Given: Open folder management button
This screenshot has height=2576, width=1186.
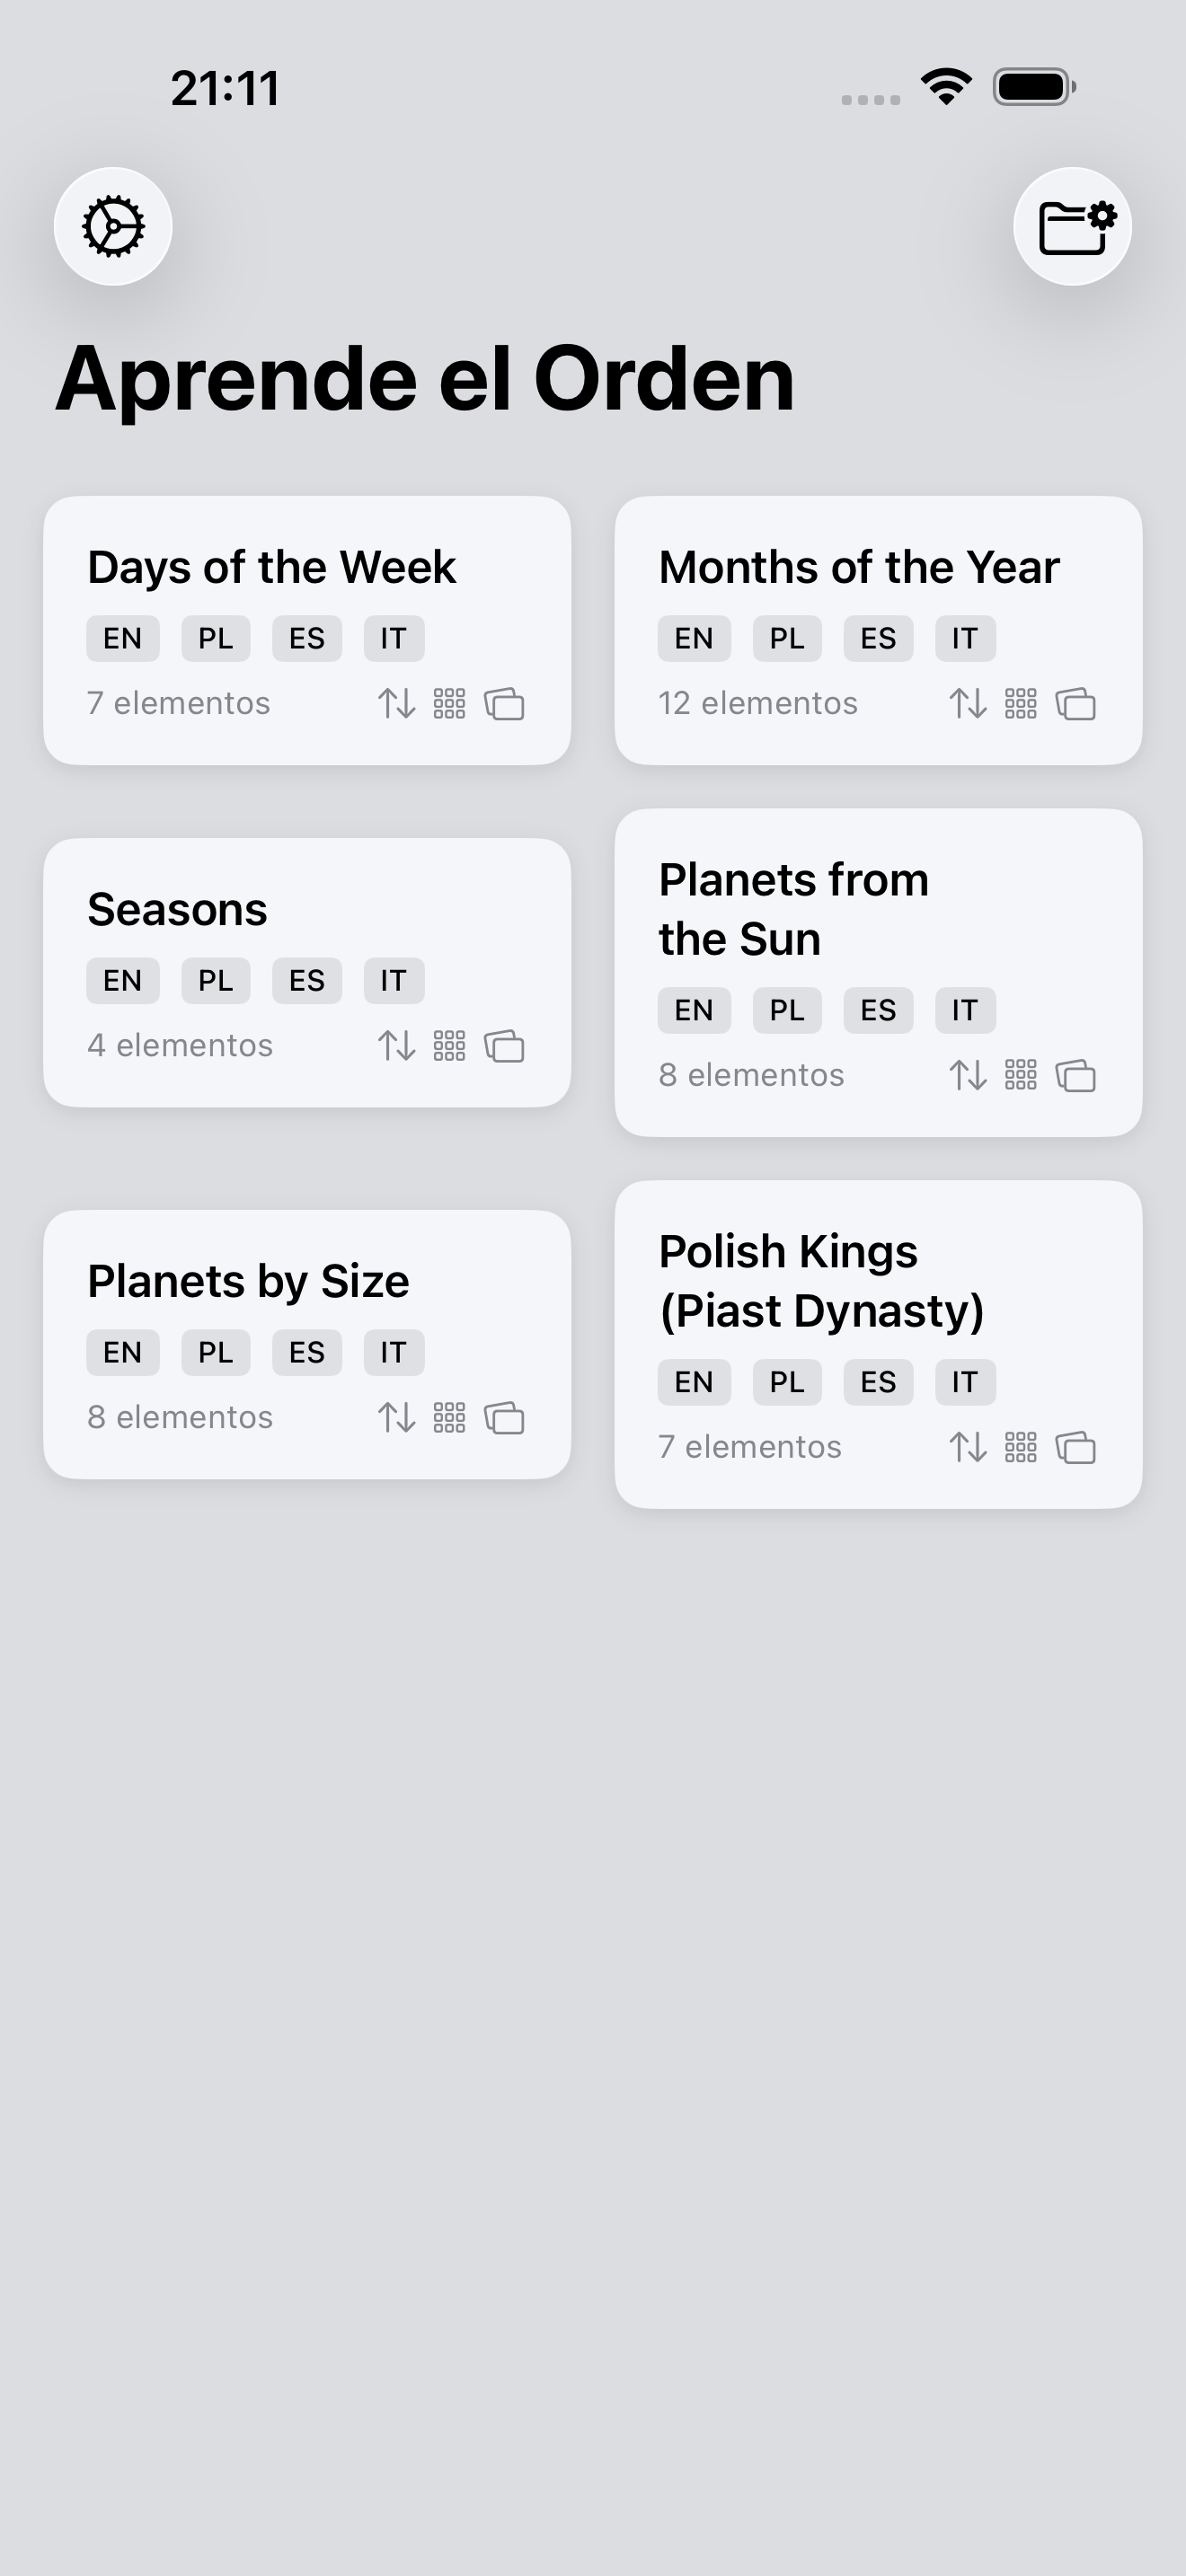Looking at the screenshot, I should tap(1072, 227).
